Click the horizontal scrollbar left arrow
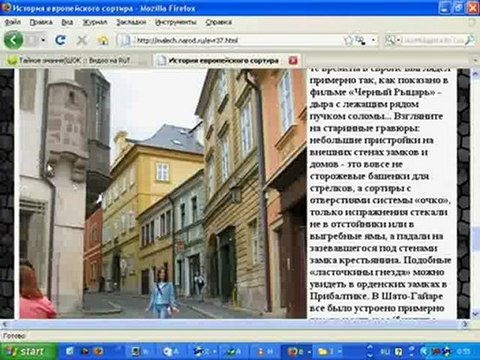Viewport: 480px width, 360px height. coord(4,324)
